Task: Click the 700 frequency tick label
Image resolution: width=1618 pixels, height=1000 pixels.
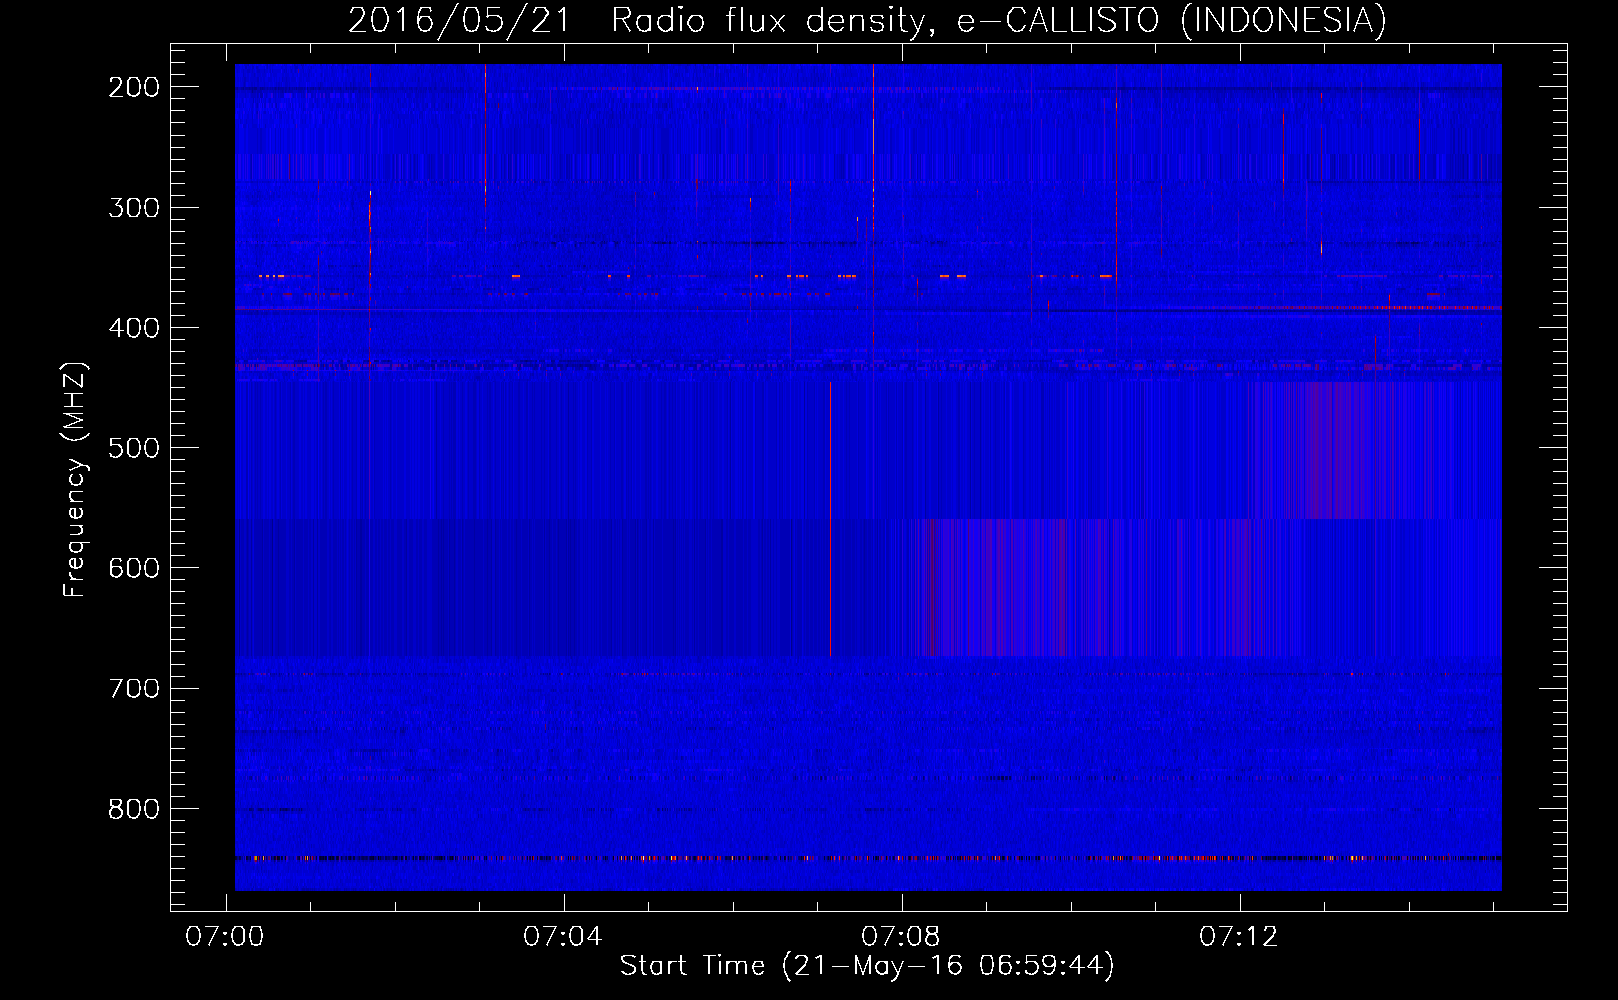Action: click(133, 688)
